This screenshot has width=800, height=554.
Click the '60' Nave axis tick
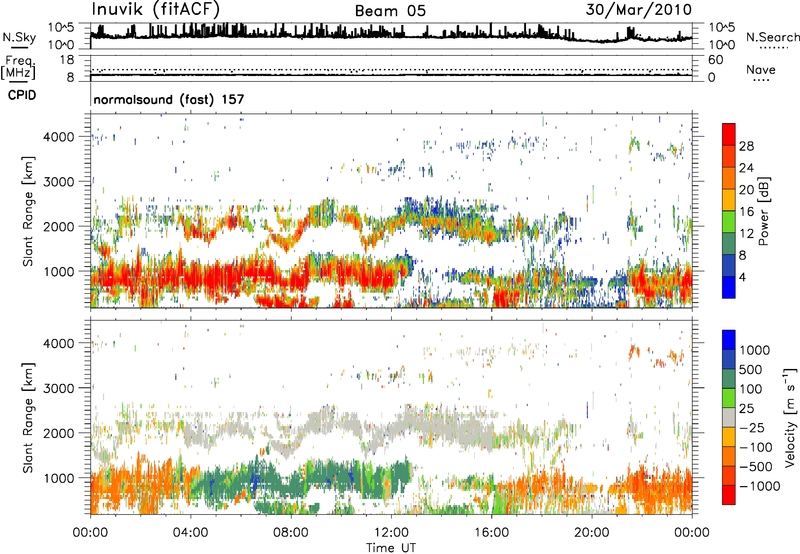pyautogui.click(x=715, y=60)
